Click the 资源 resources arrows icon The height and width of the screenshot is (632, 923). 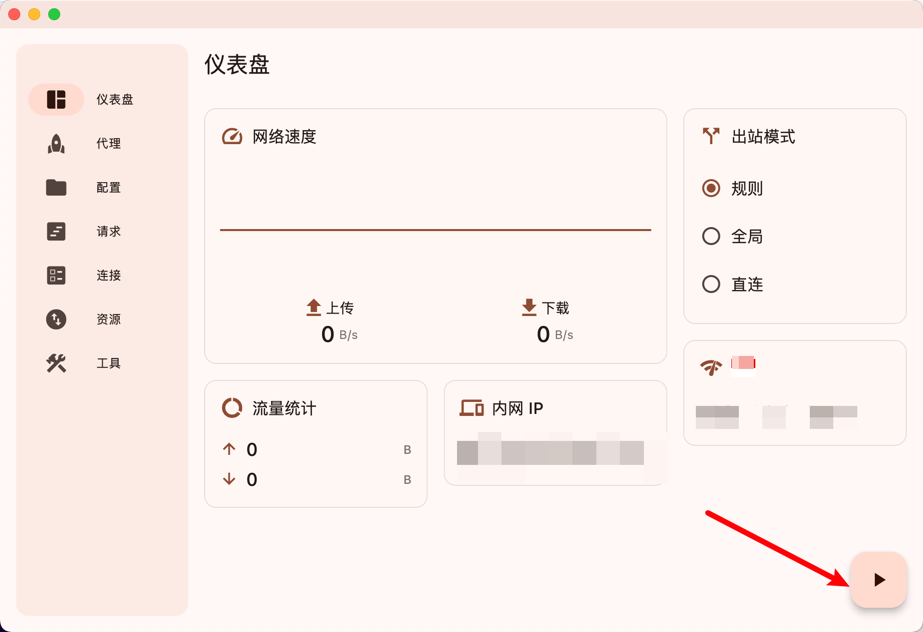[x=56, y=319]
